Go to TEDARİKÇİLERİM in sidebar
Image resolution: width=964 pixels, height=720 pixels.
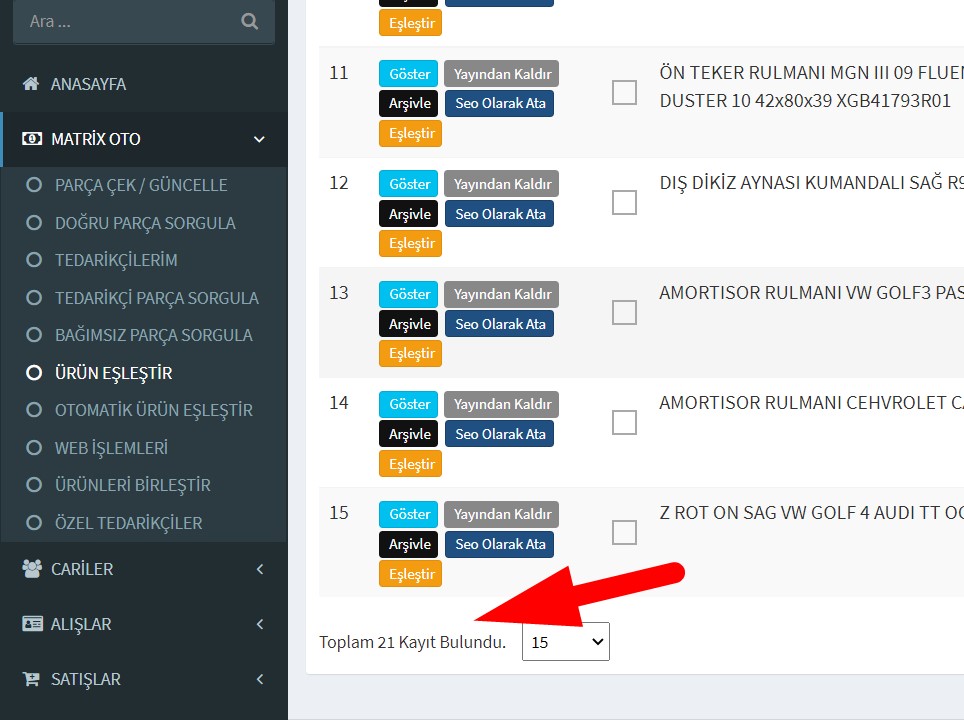pos(116,260)
